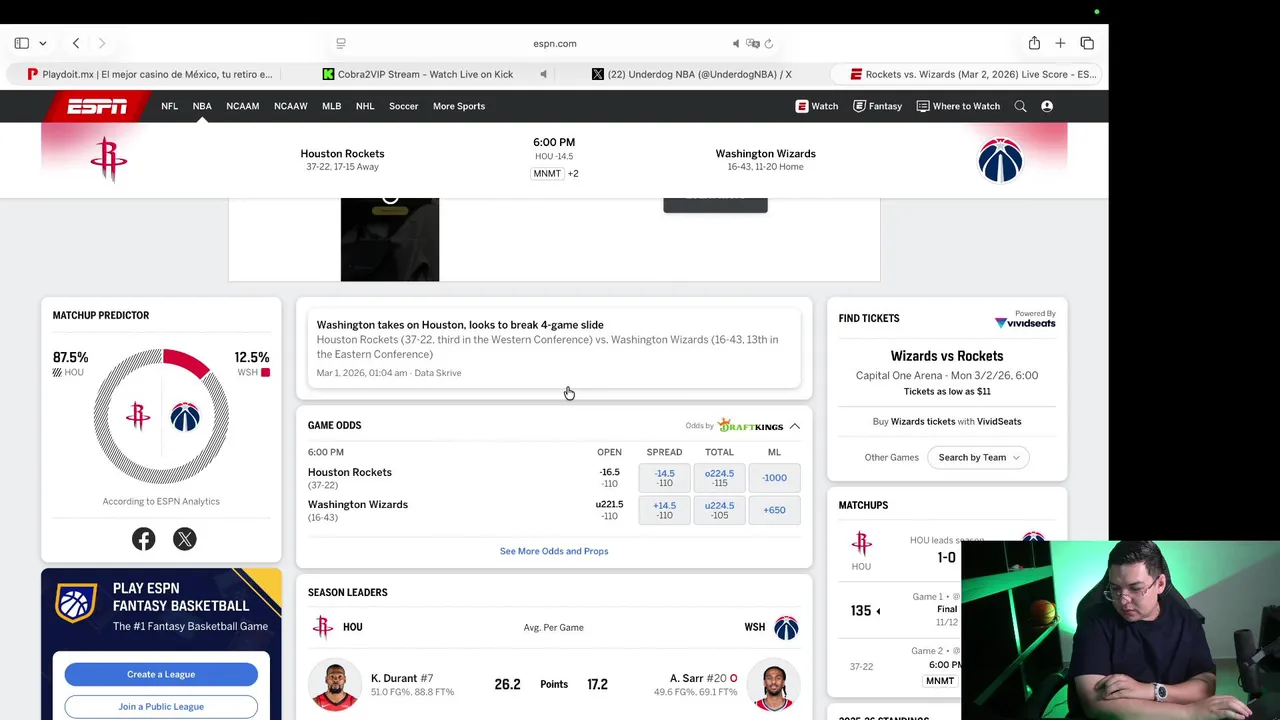
Task: Click the MNMT broadcast badge in header
Action: pyautogui.click(x=547, y=174)
